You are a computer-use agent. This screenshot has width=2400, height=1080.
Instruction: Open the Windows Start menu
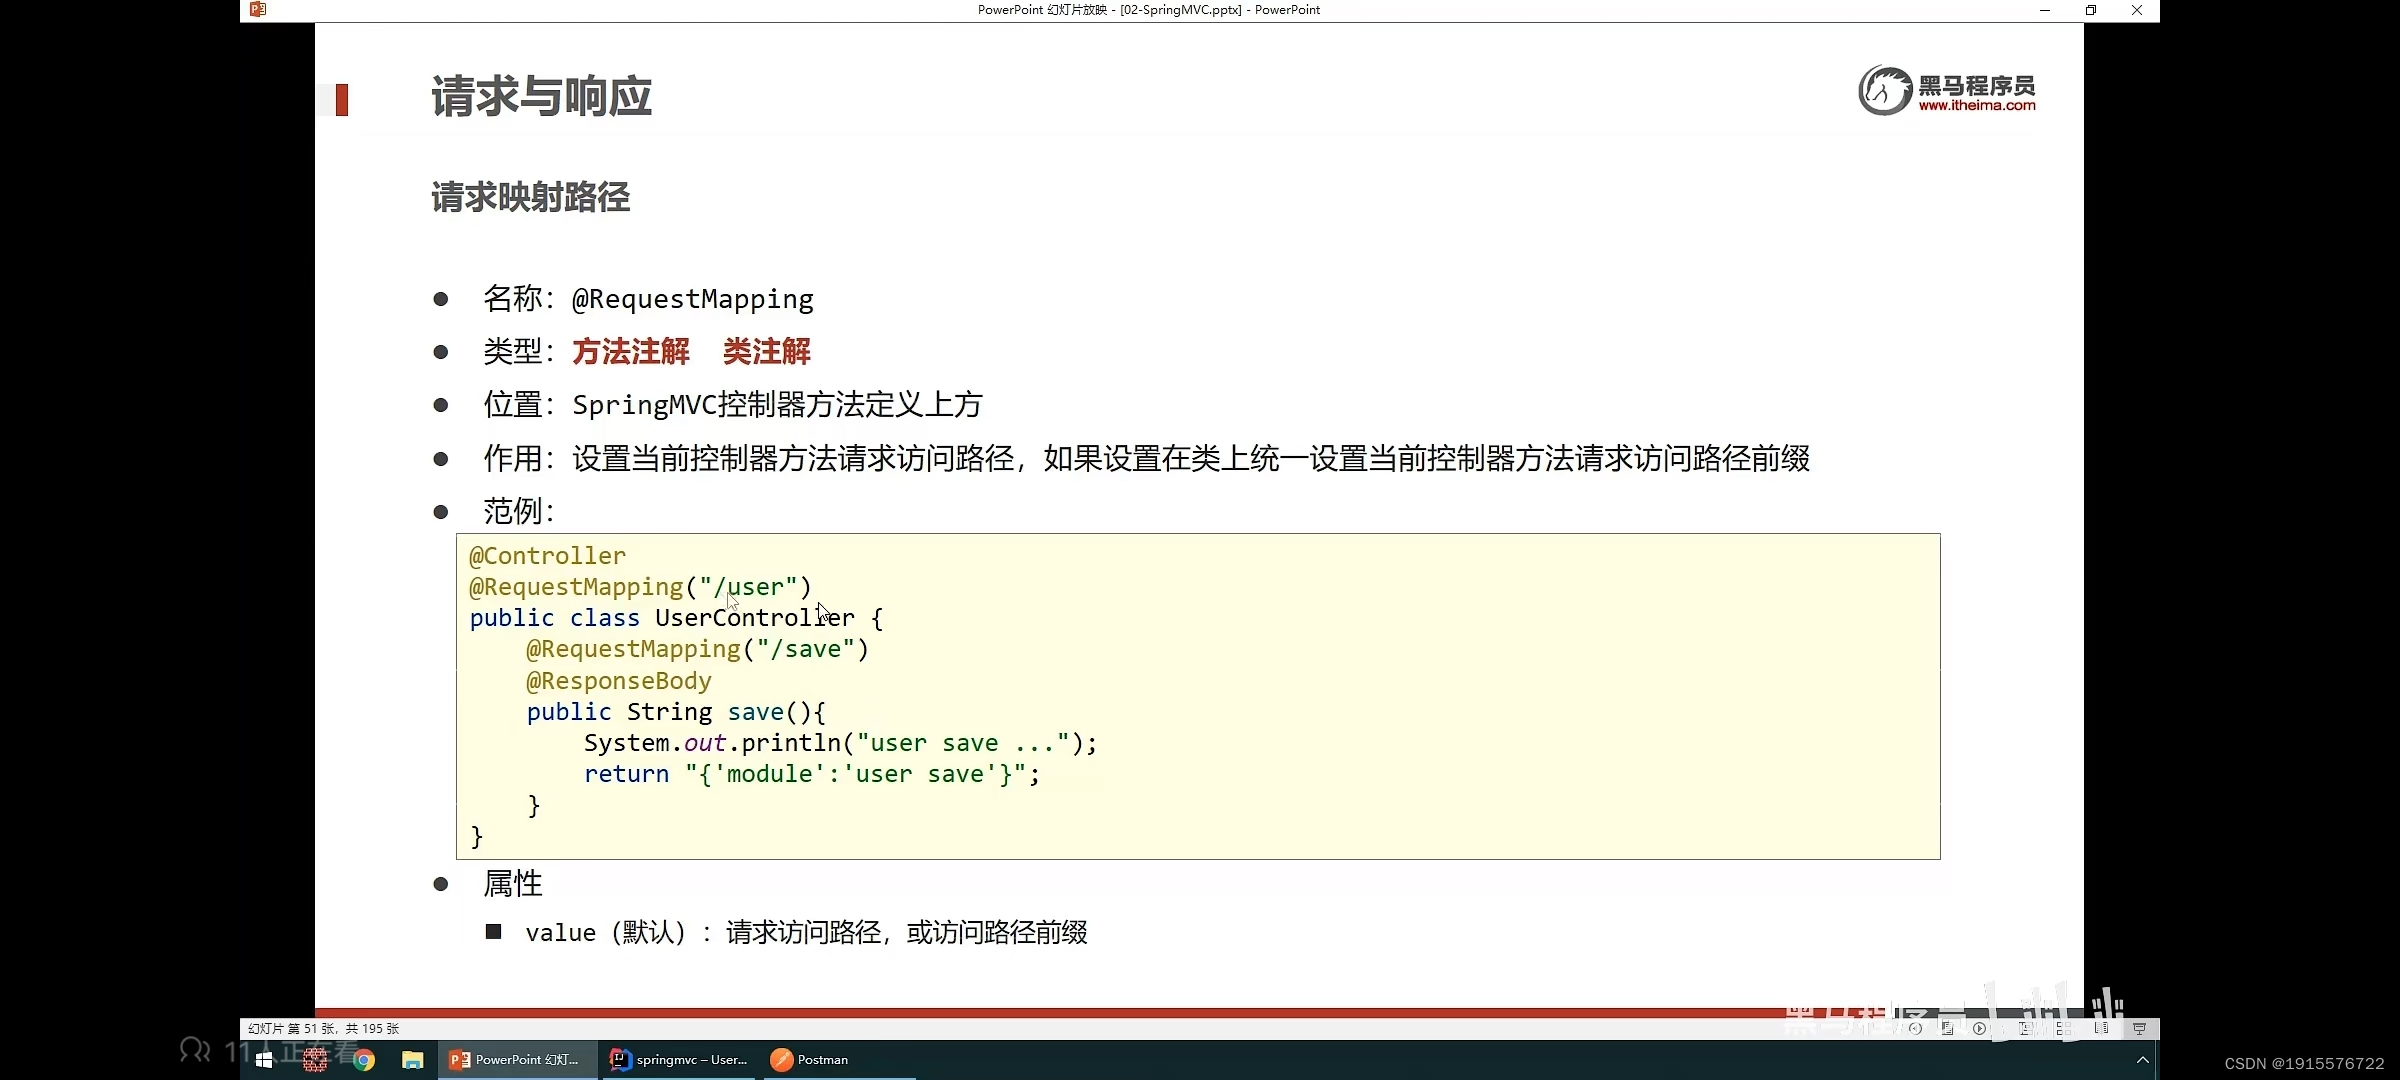point(264,1060)
